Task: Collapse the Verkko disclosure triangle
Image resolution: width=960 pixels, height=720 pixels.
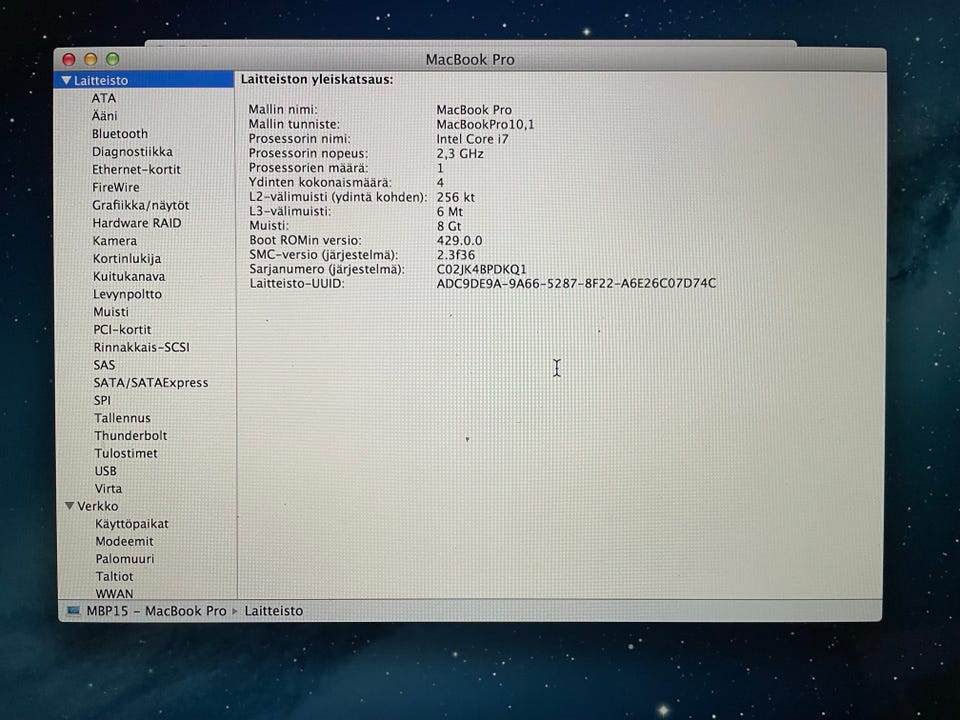Action: pyautogui.click(x=70, y=506)
